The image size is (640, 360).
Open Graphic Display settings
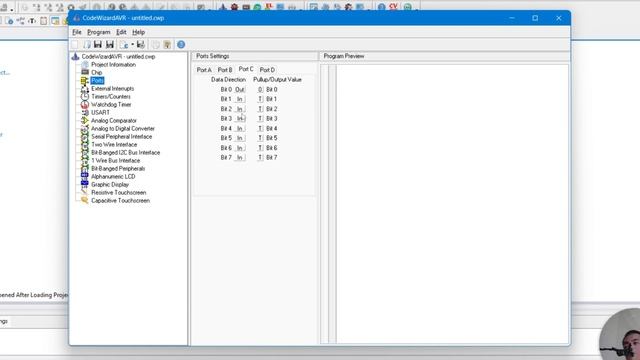coord(110,184)
